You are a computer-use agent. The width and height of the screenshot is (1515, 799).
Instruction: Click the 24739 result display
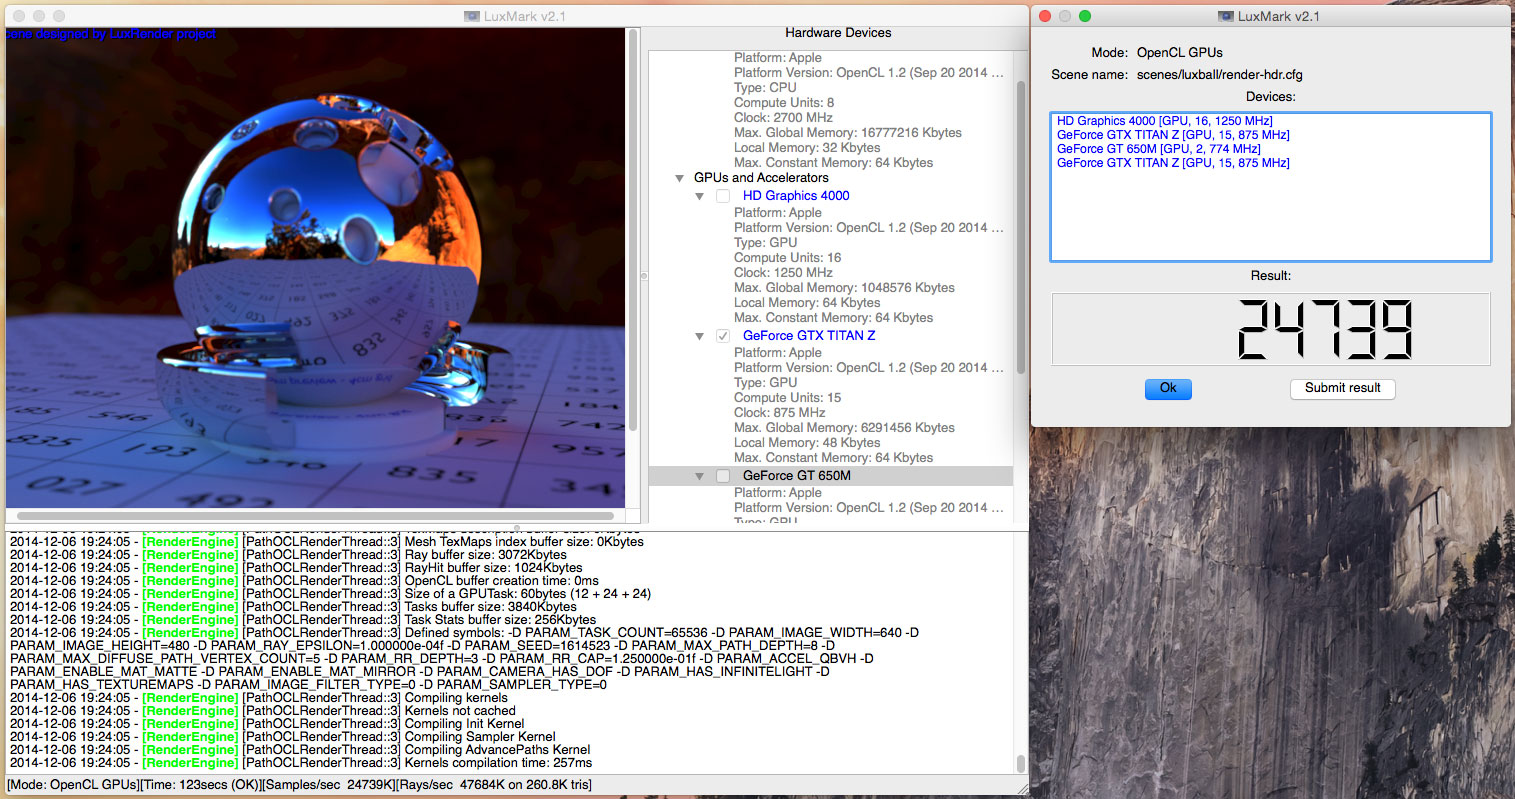(1271, 329)
